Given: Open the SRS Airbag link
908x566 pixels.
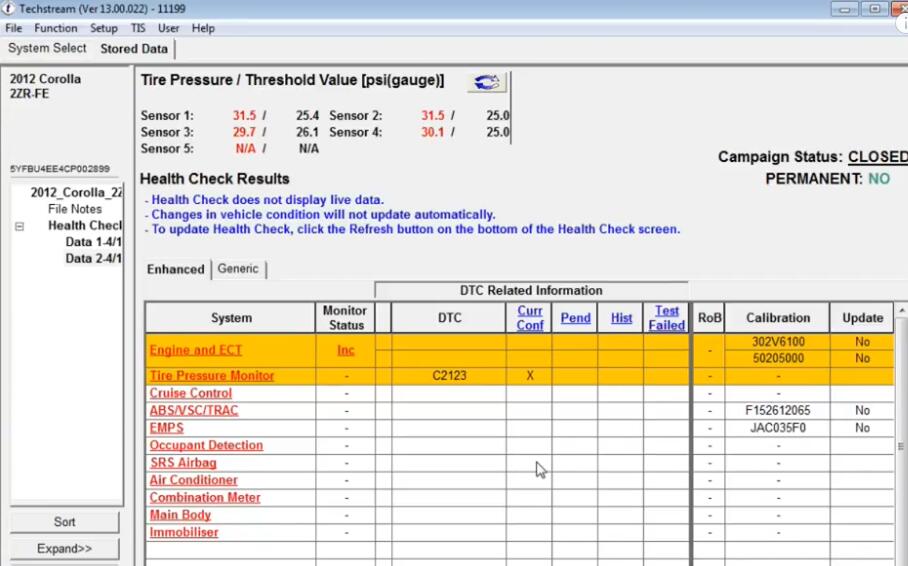Looking at the screenshot, I should click(183, 462).
